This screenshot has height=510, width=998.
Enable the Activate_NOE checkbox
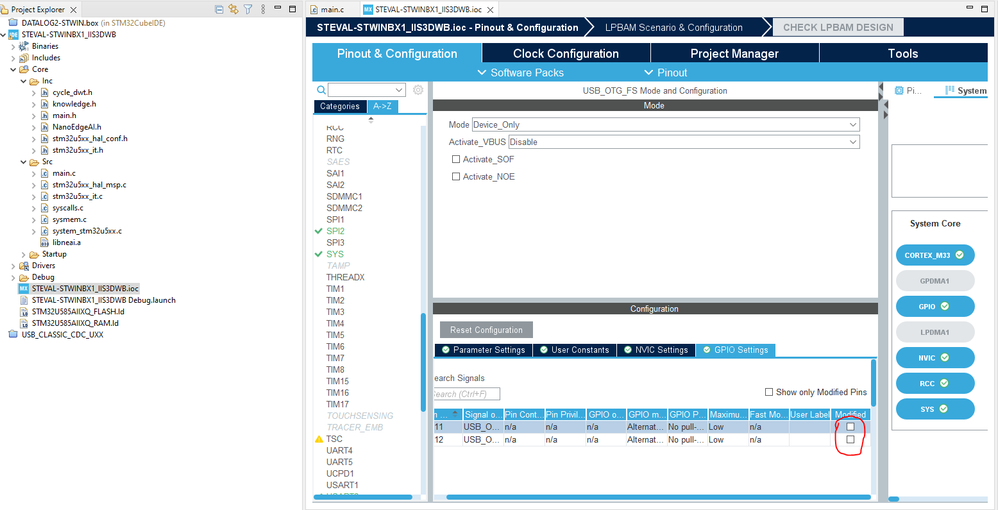click(456, 177)
